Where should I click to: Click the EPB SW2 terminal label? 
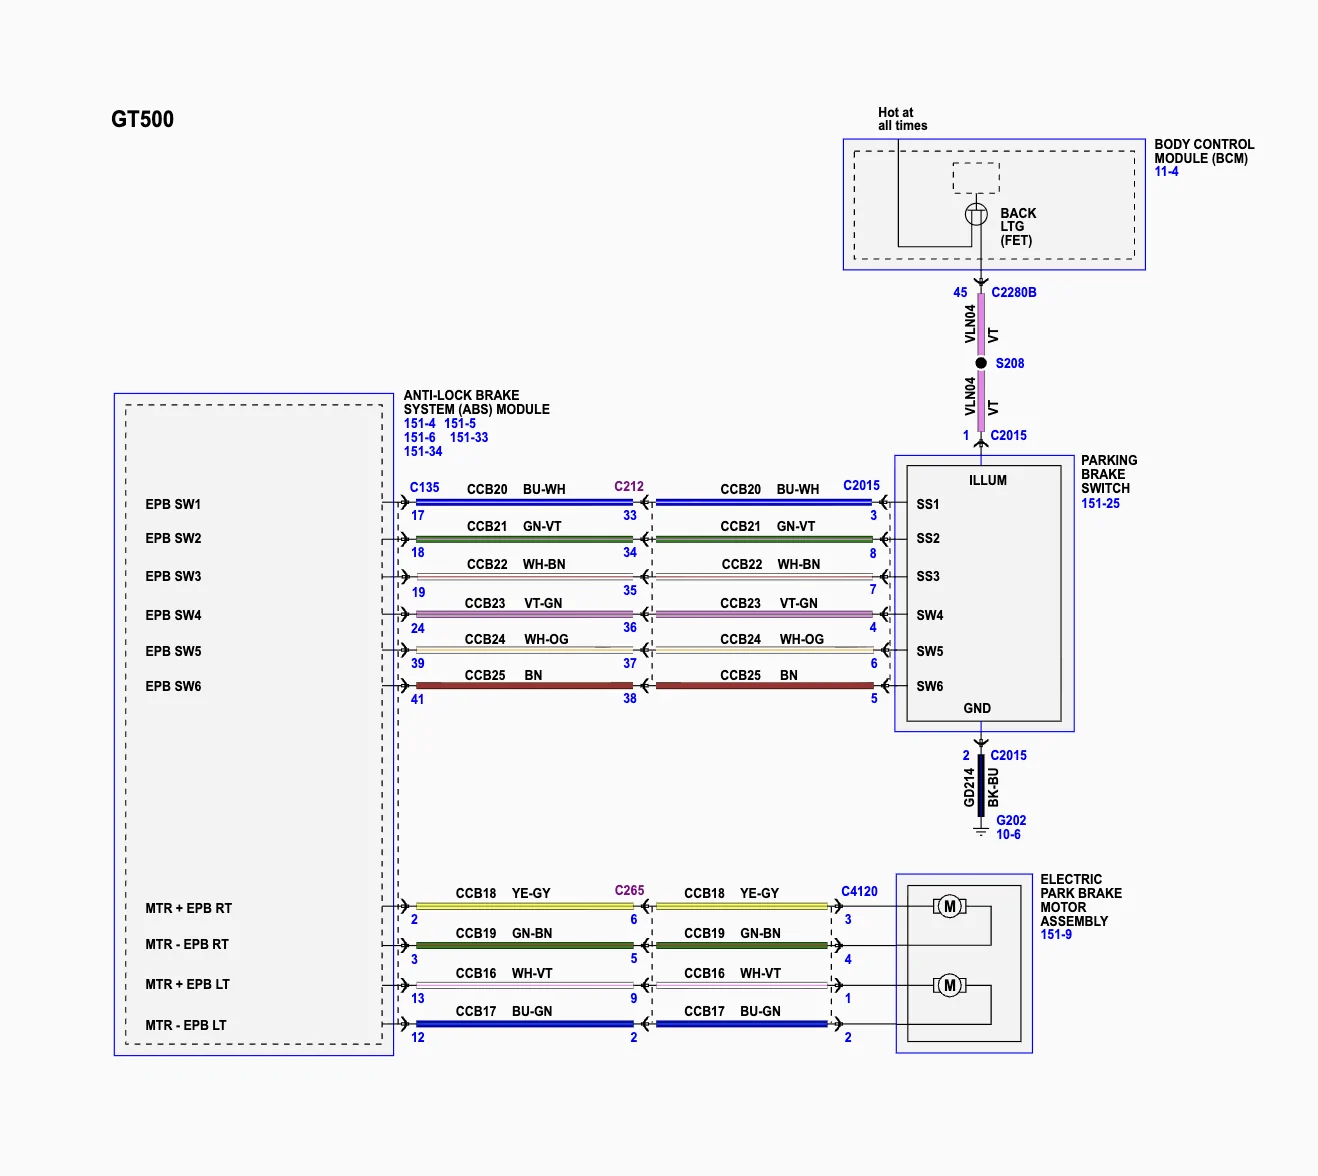pos(173,539)
